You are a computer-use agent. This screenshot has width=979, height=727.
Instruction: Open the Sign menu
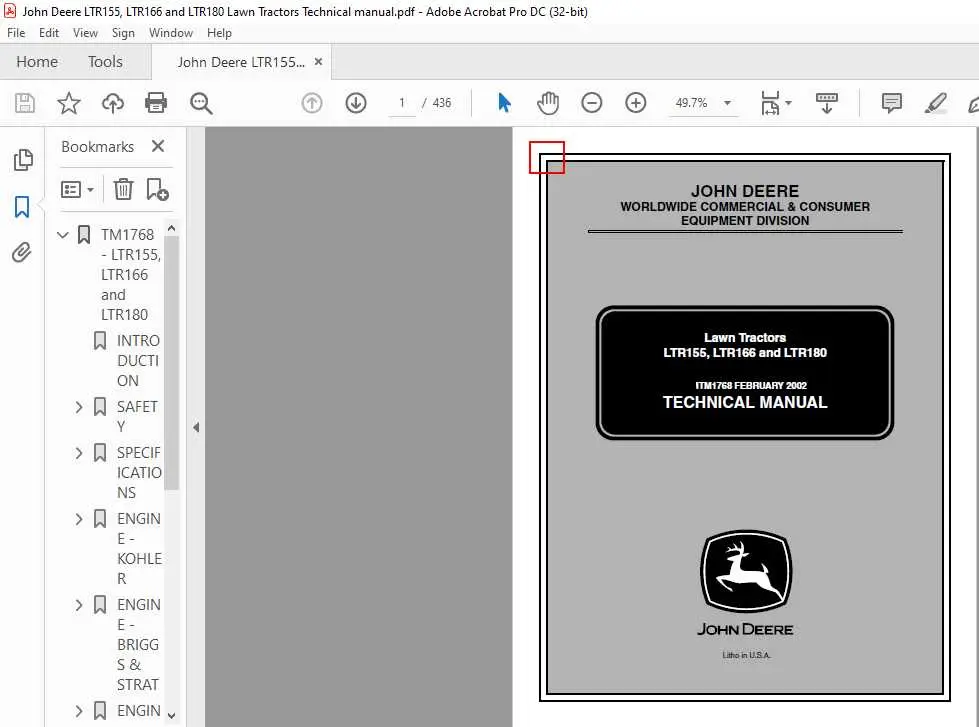[123, 32]
